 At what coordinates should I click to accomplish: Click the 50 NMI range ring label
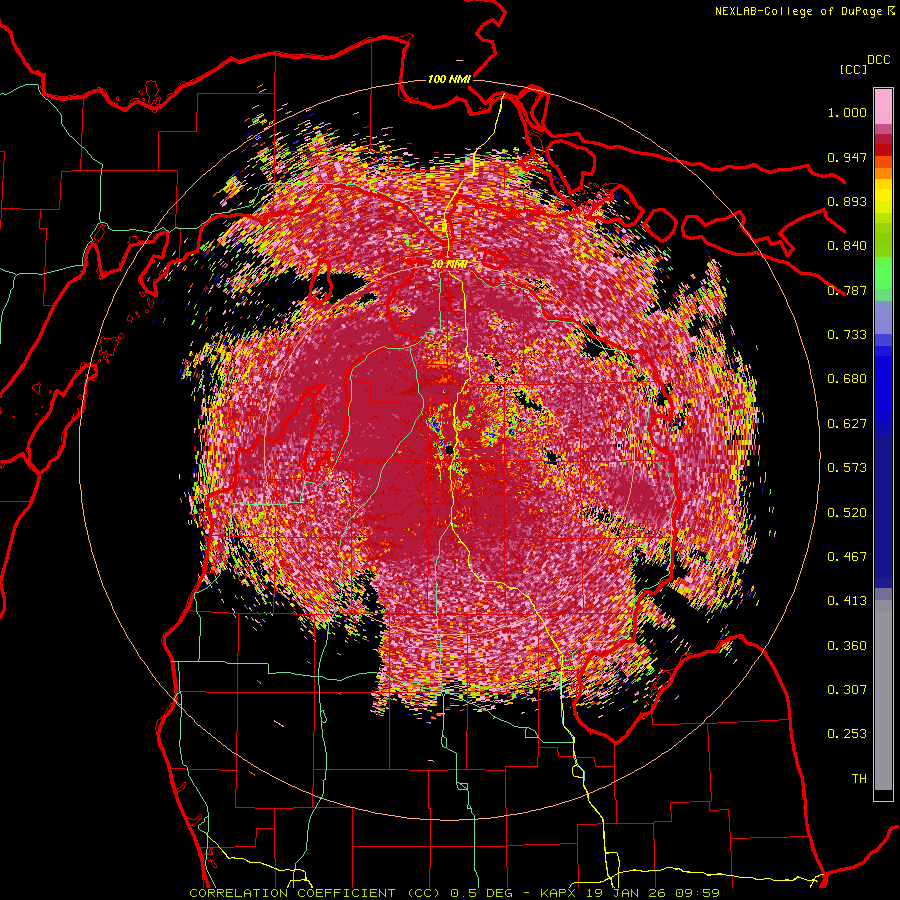pos(449,264)
